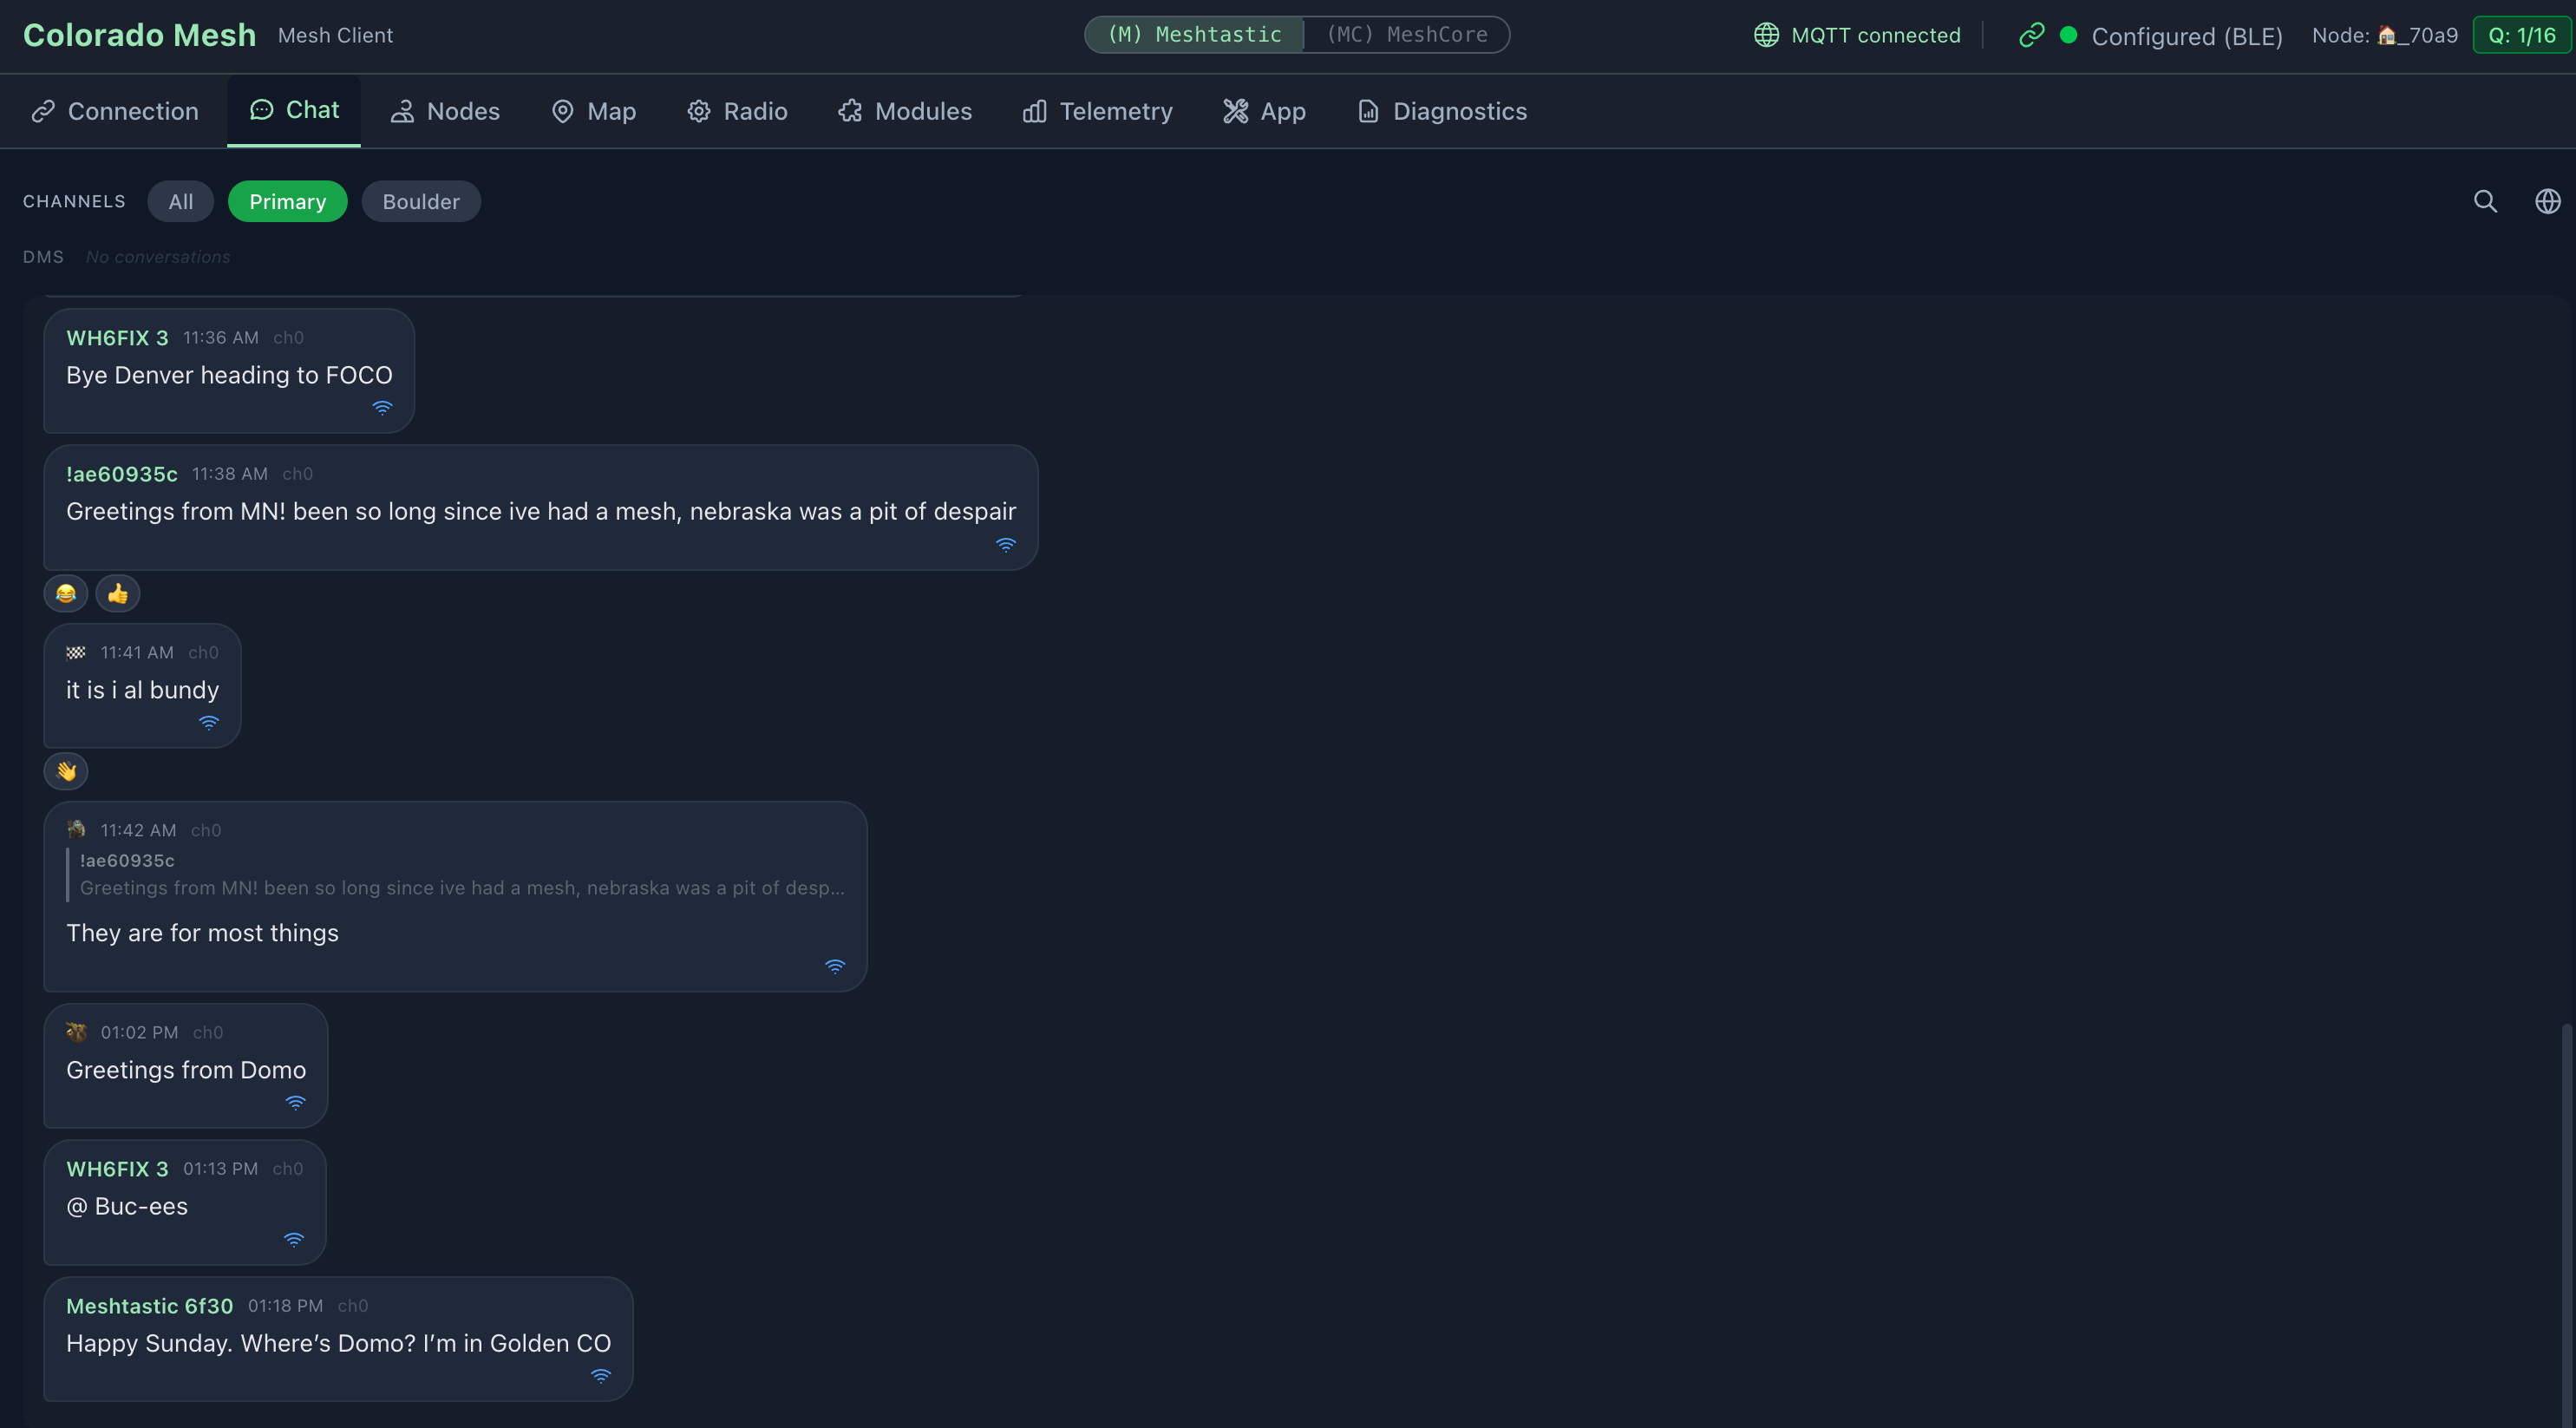2576x1428 pixels.
Task: Click the globe icon beside search
Action: (x=2547, y=201)
